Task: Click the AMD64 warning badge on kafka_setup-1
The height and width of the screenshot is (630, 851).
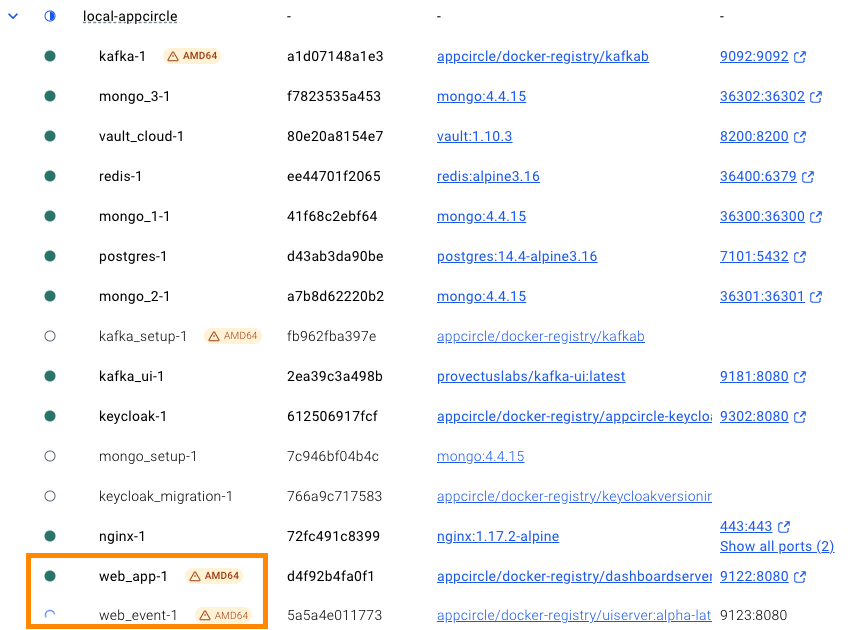Action: pos(233,336)
